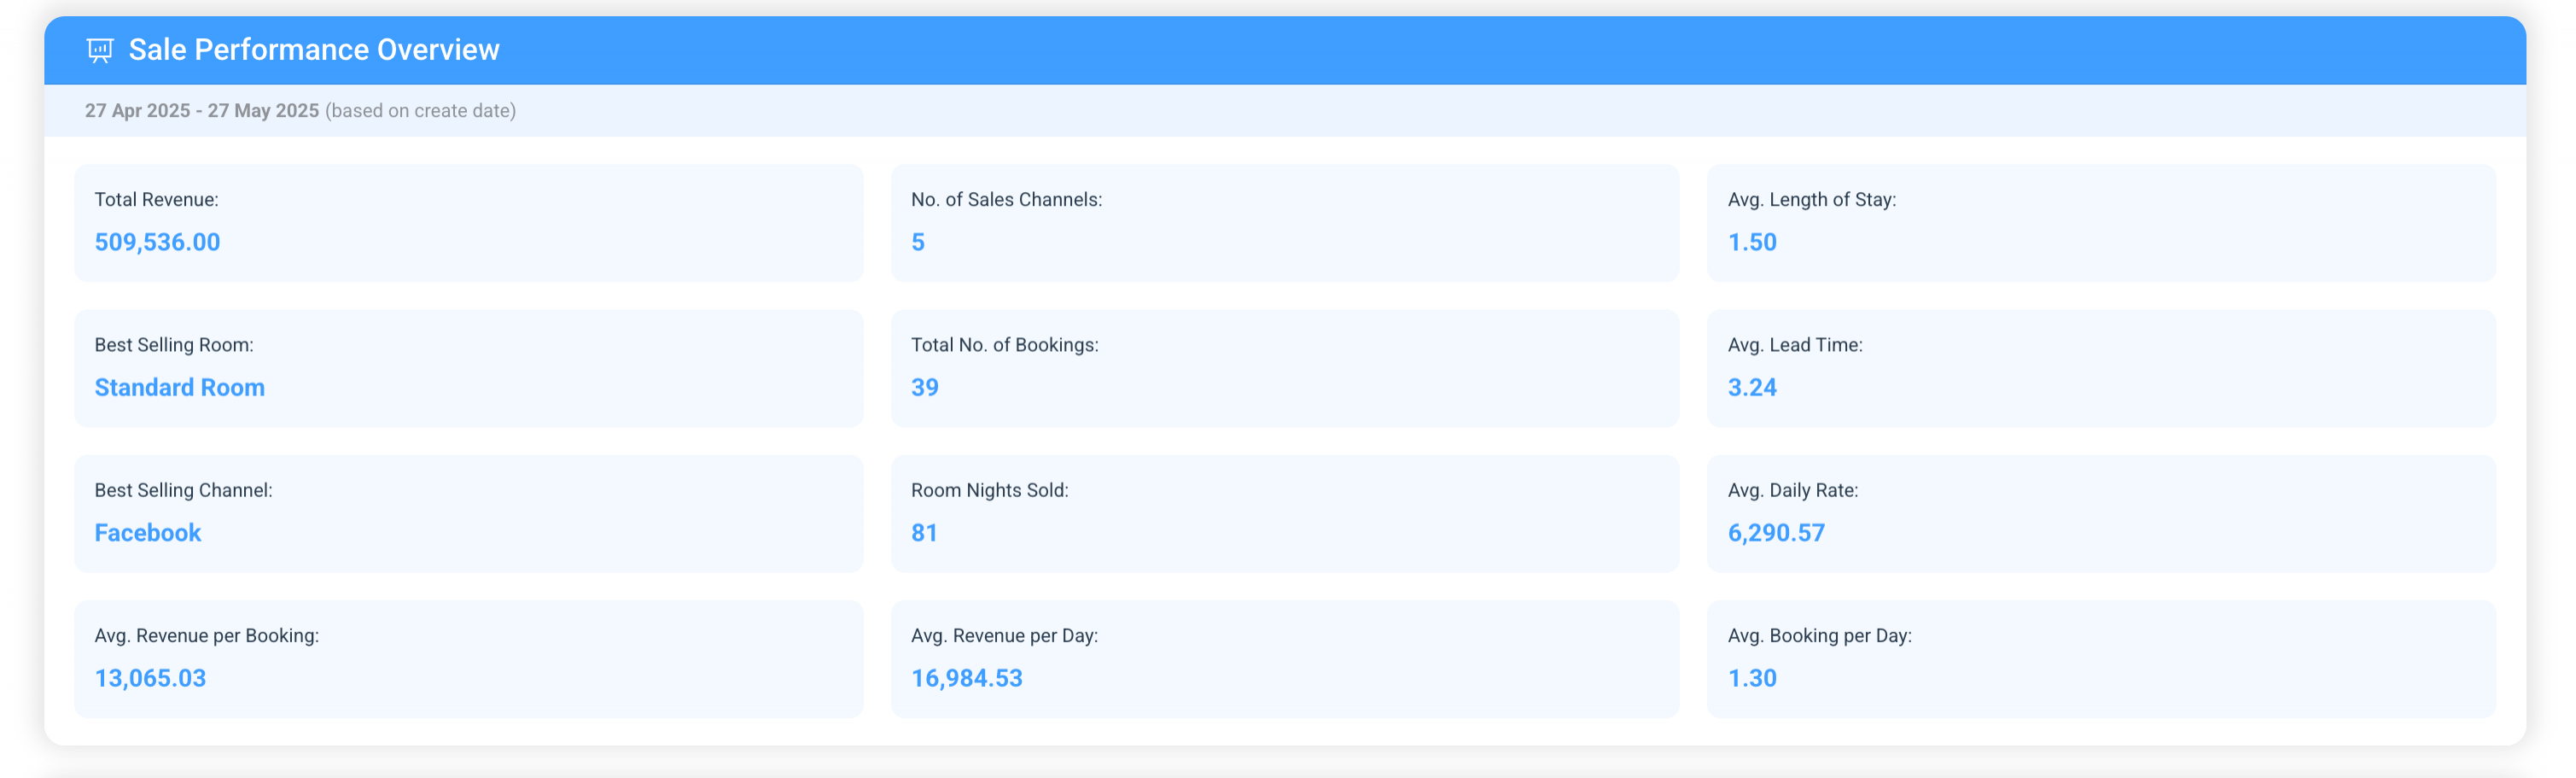Click the 27 Apr 2025 - 27 May 2025 date range
The image size is (2576, 778).
(201, 111)
